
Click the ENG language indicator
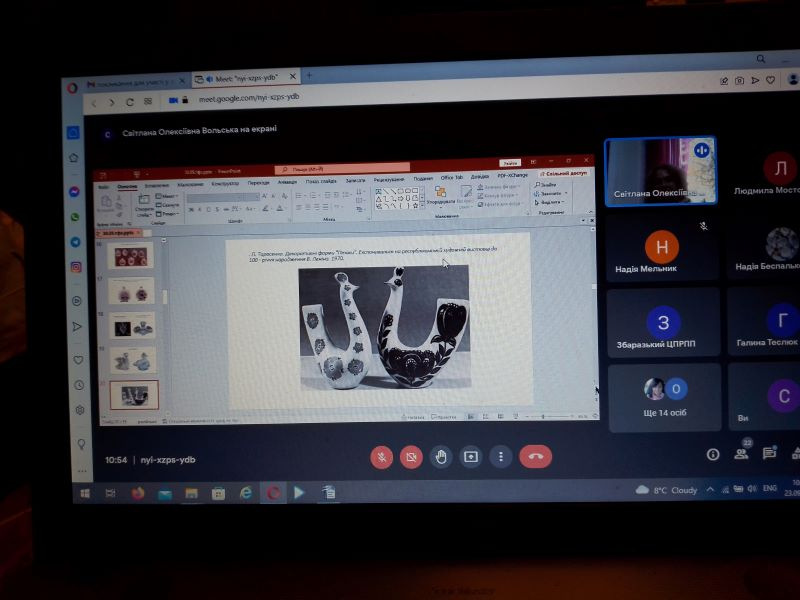pos(769,488)
